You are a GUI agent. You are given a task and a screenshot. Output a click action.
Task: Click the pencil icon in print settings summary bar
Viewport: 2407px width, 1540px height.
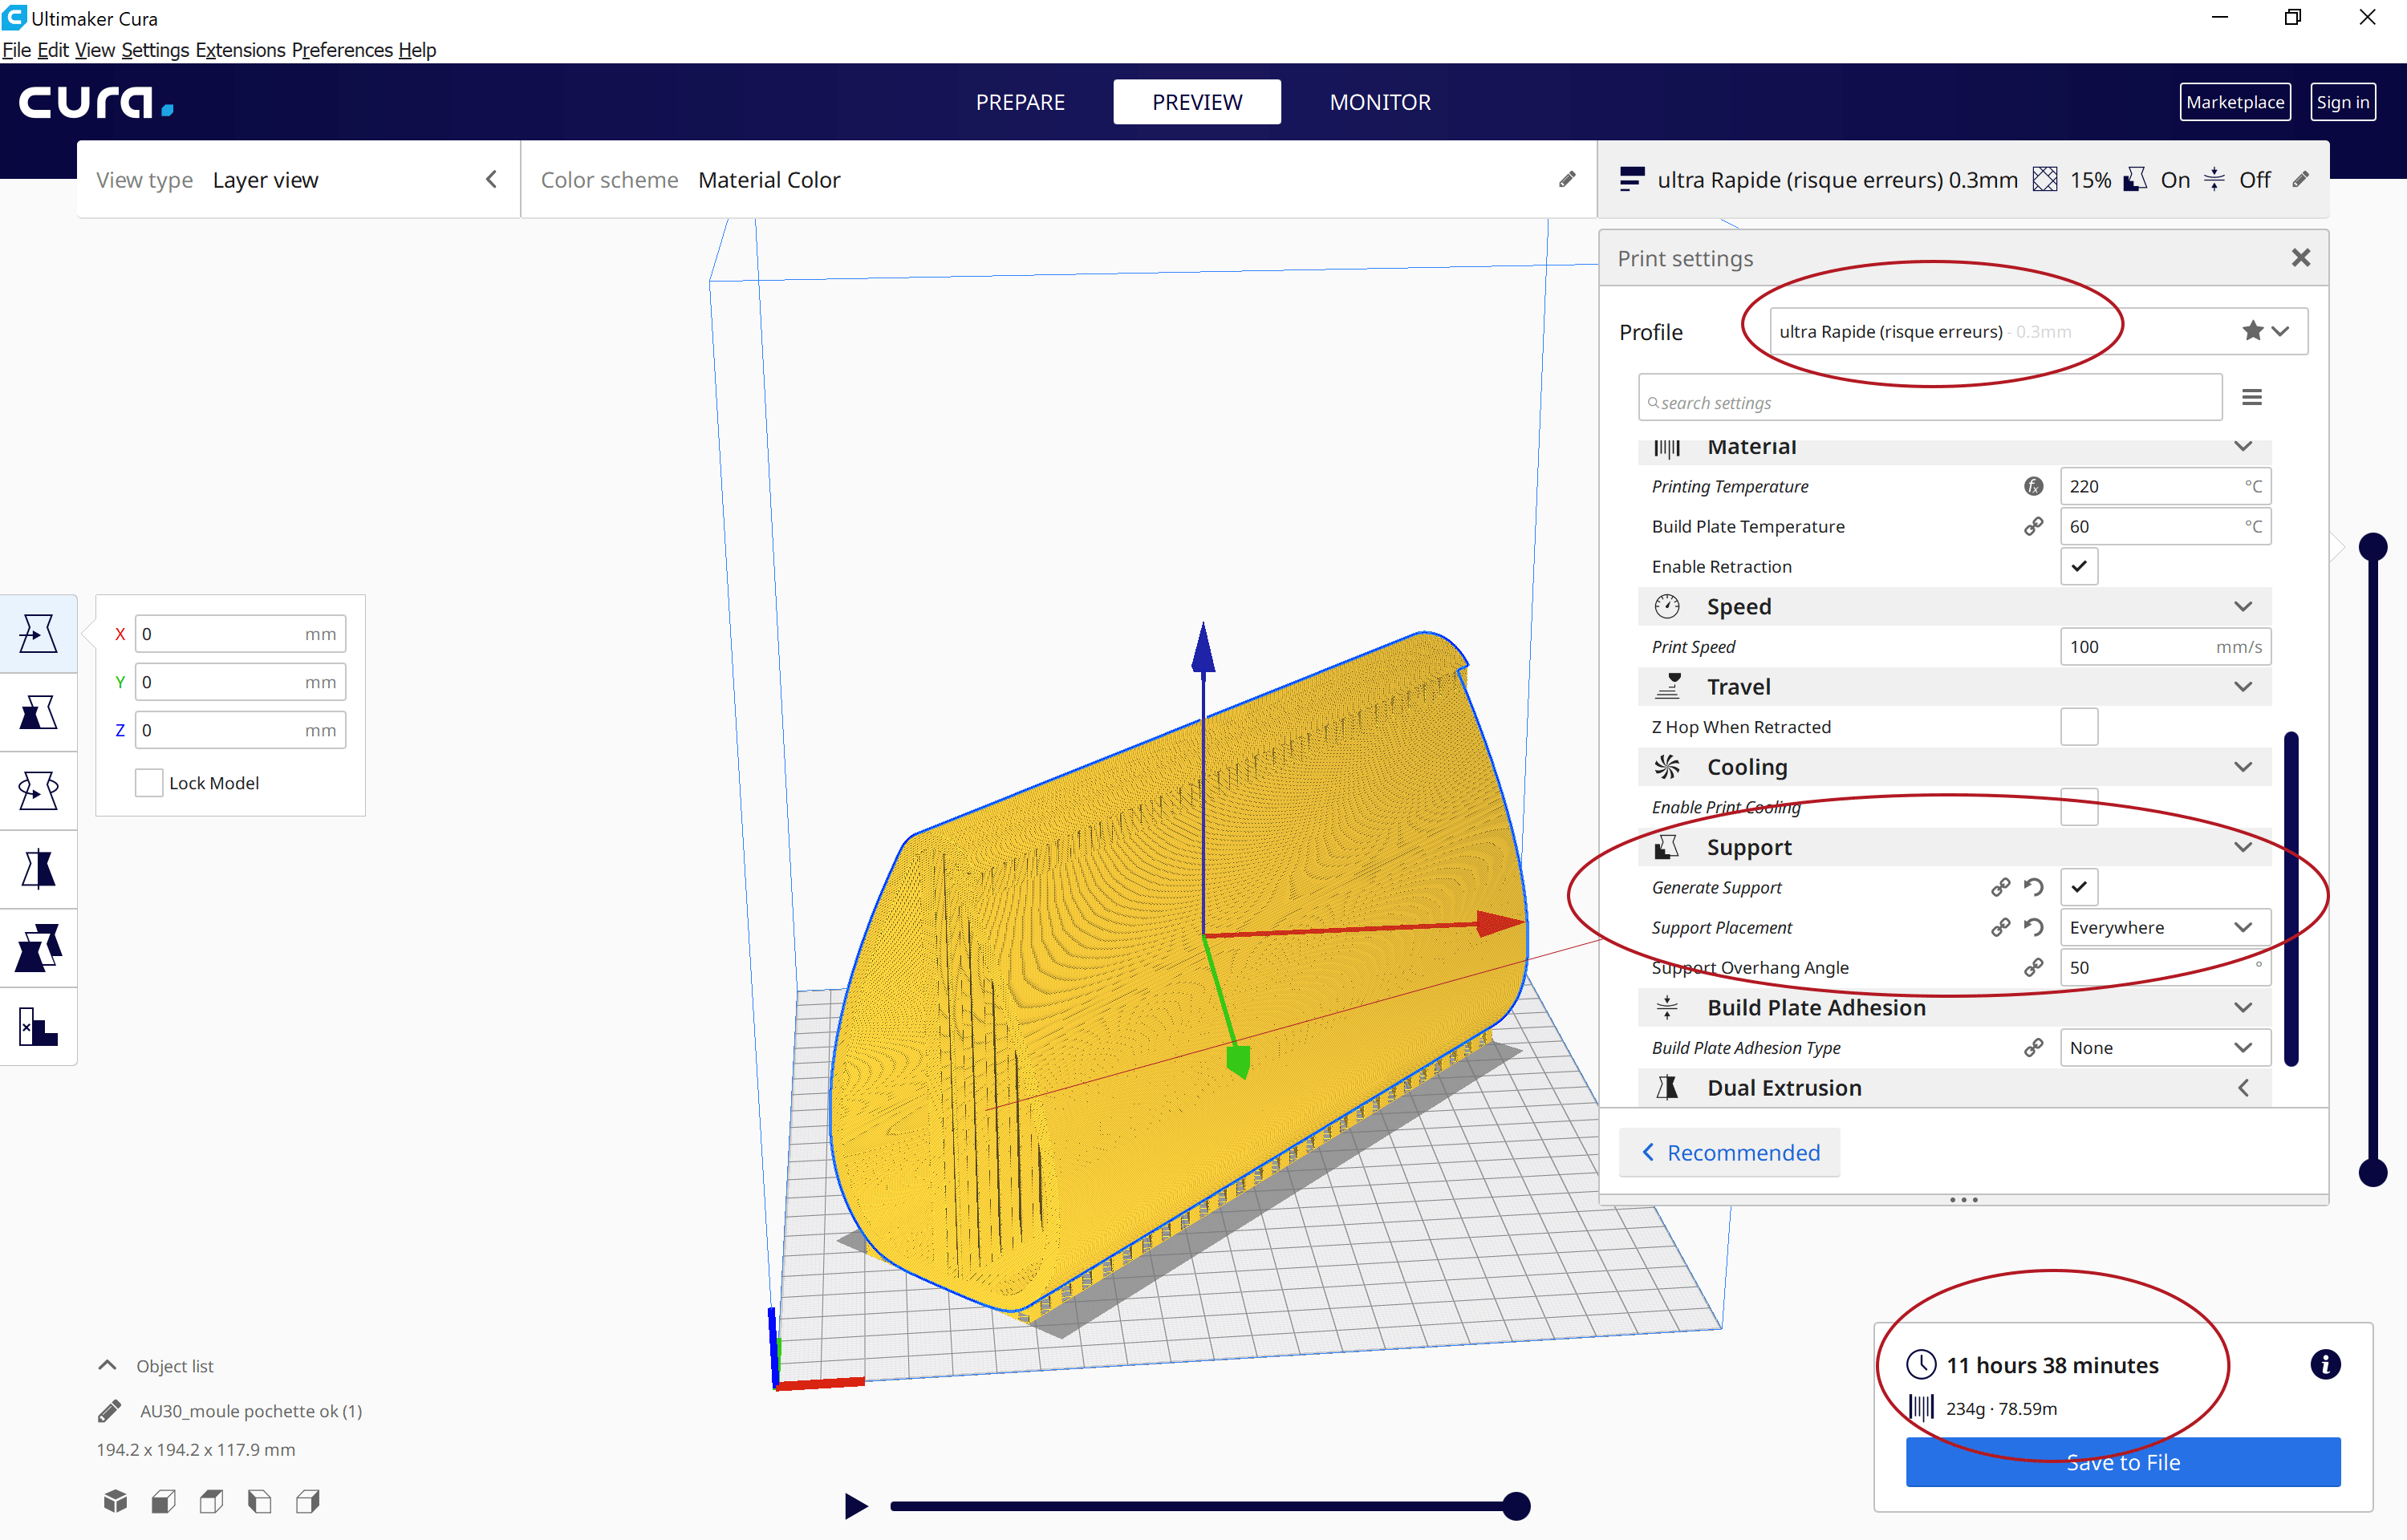(2300, 179)
